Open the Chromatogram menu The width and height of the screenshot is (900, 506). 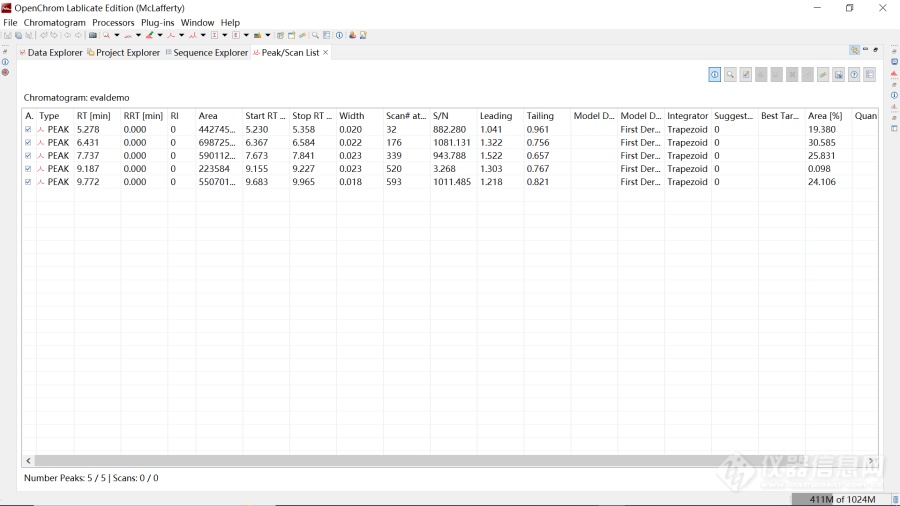coord(54,22)
